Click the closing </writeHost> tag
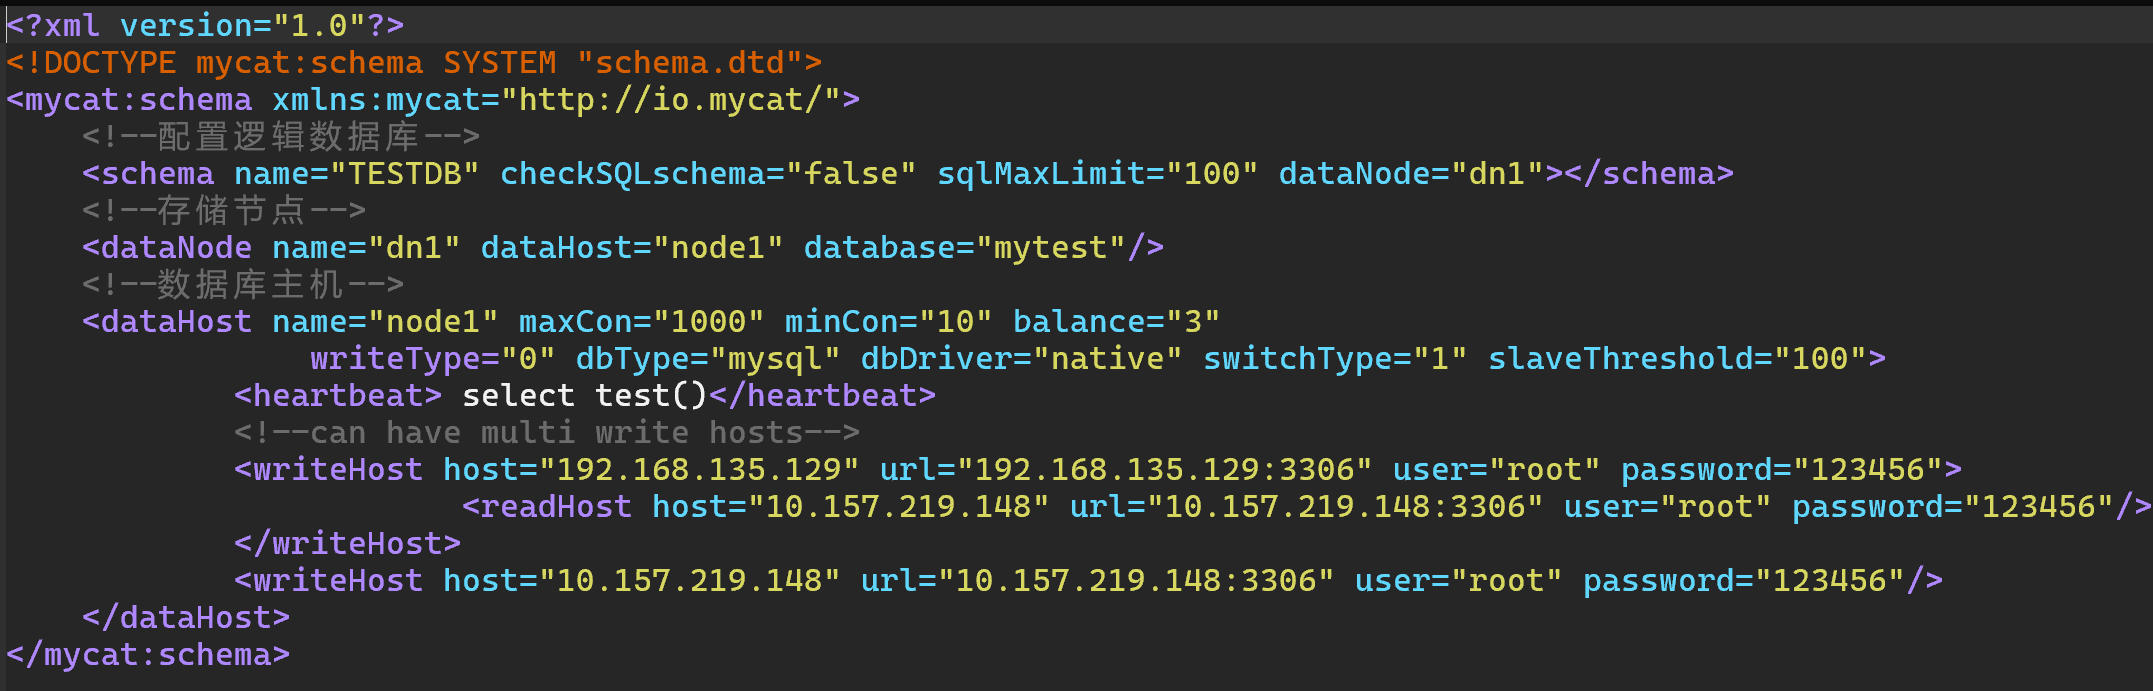 (x=348, y=544)
